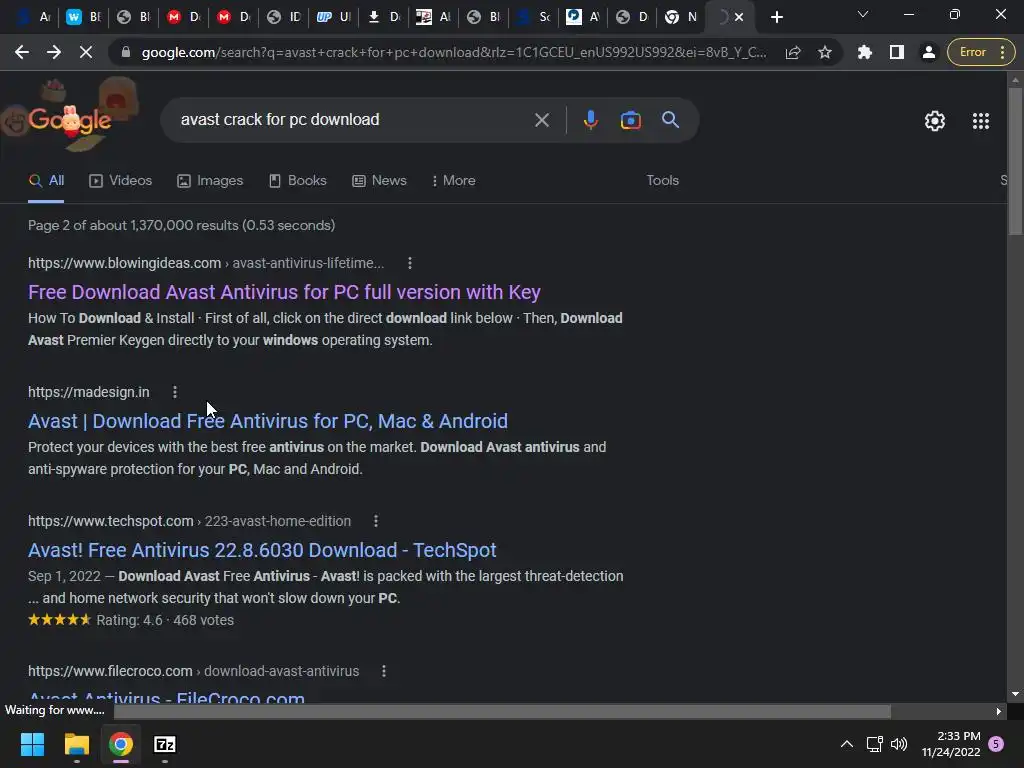The image size is (1024, 768).
Task: Open File Explorer from the taskbar
Action: 76,744
